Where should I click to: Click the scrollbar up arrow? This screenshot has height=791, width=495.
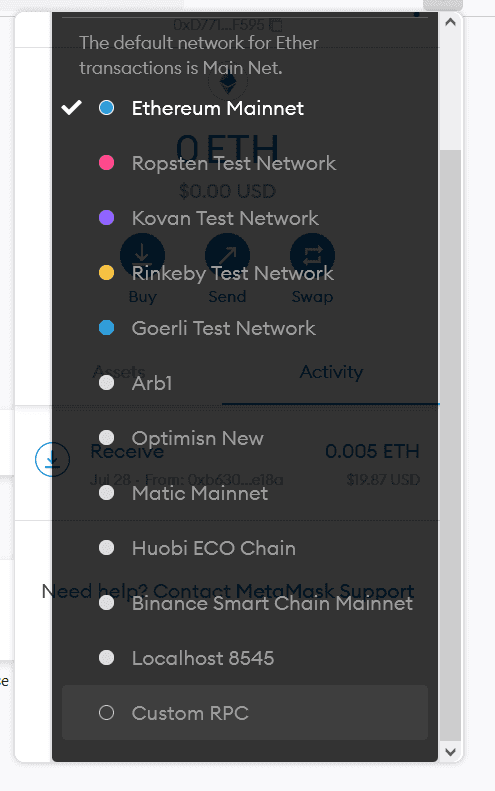pyautogui.click(x=451, y=22)
